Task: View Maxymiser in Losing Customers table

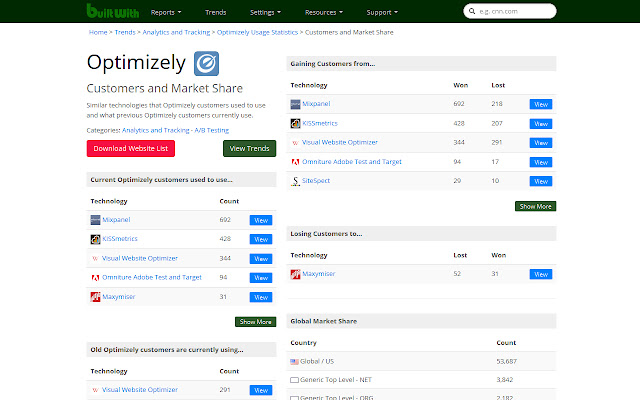Action: 541,274
